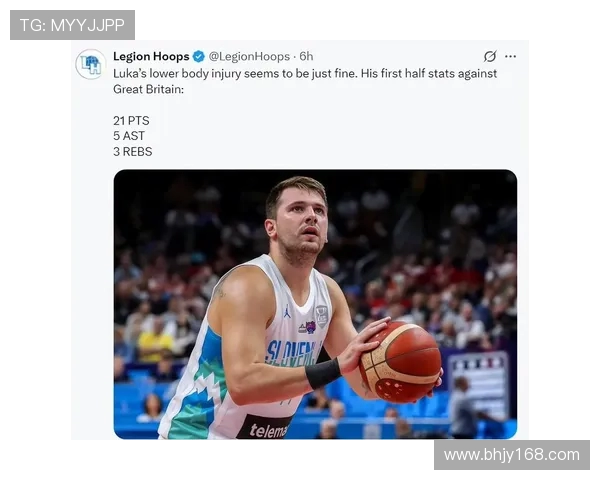The height and width of the screenshot is (480, 600).
Task: Open the three-dot more options menu
Action: point(510,56)
